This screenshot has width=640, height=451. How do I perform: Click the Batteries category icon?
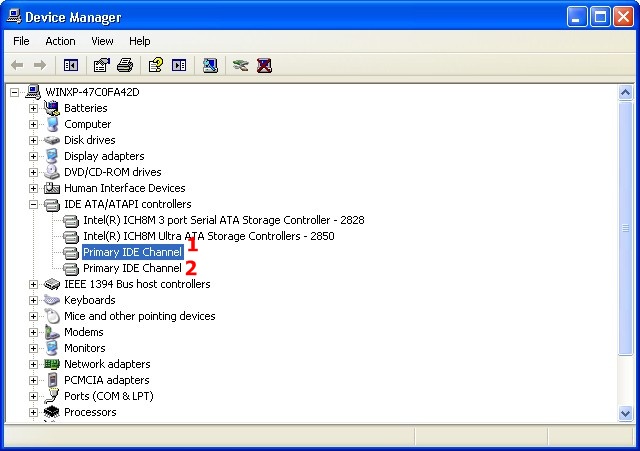pyautogui.click(x=52, y=108)
